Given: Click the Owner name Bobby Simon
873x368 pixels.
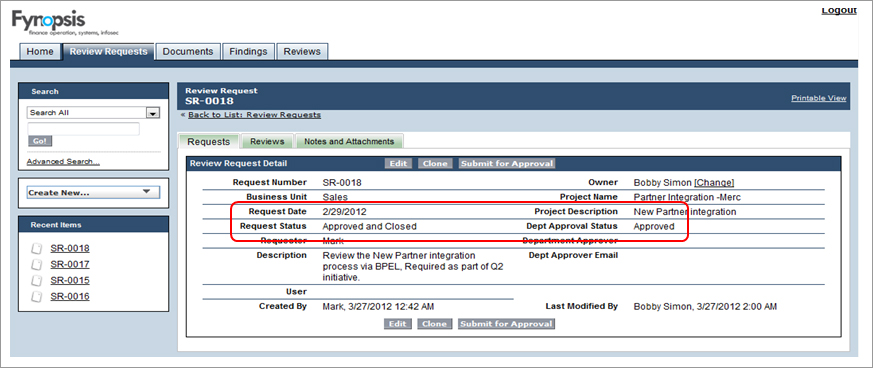Looking at the screenshot, I should click(x=663, y=183).
